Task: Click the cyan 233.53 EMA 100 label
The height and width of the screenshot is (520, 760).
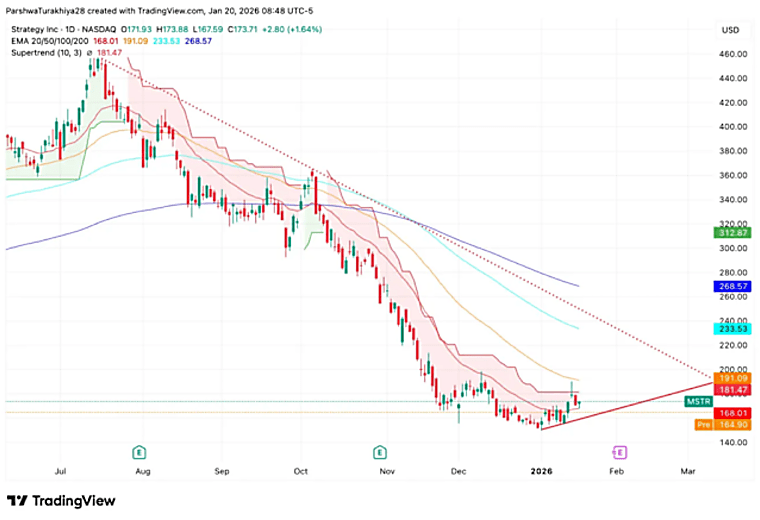Action: 733,329
